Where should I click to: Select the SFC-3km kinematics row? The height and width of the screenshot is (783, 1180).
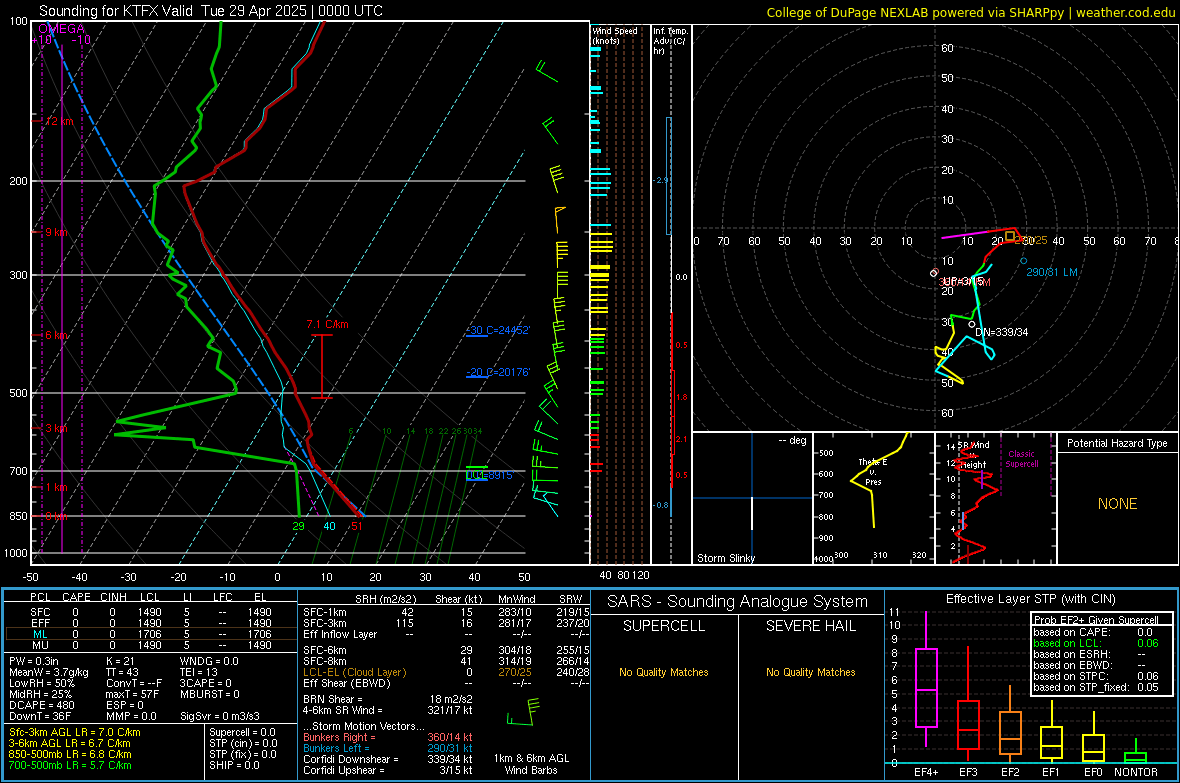pos(446,623)
